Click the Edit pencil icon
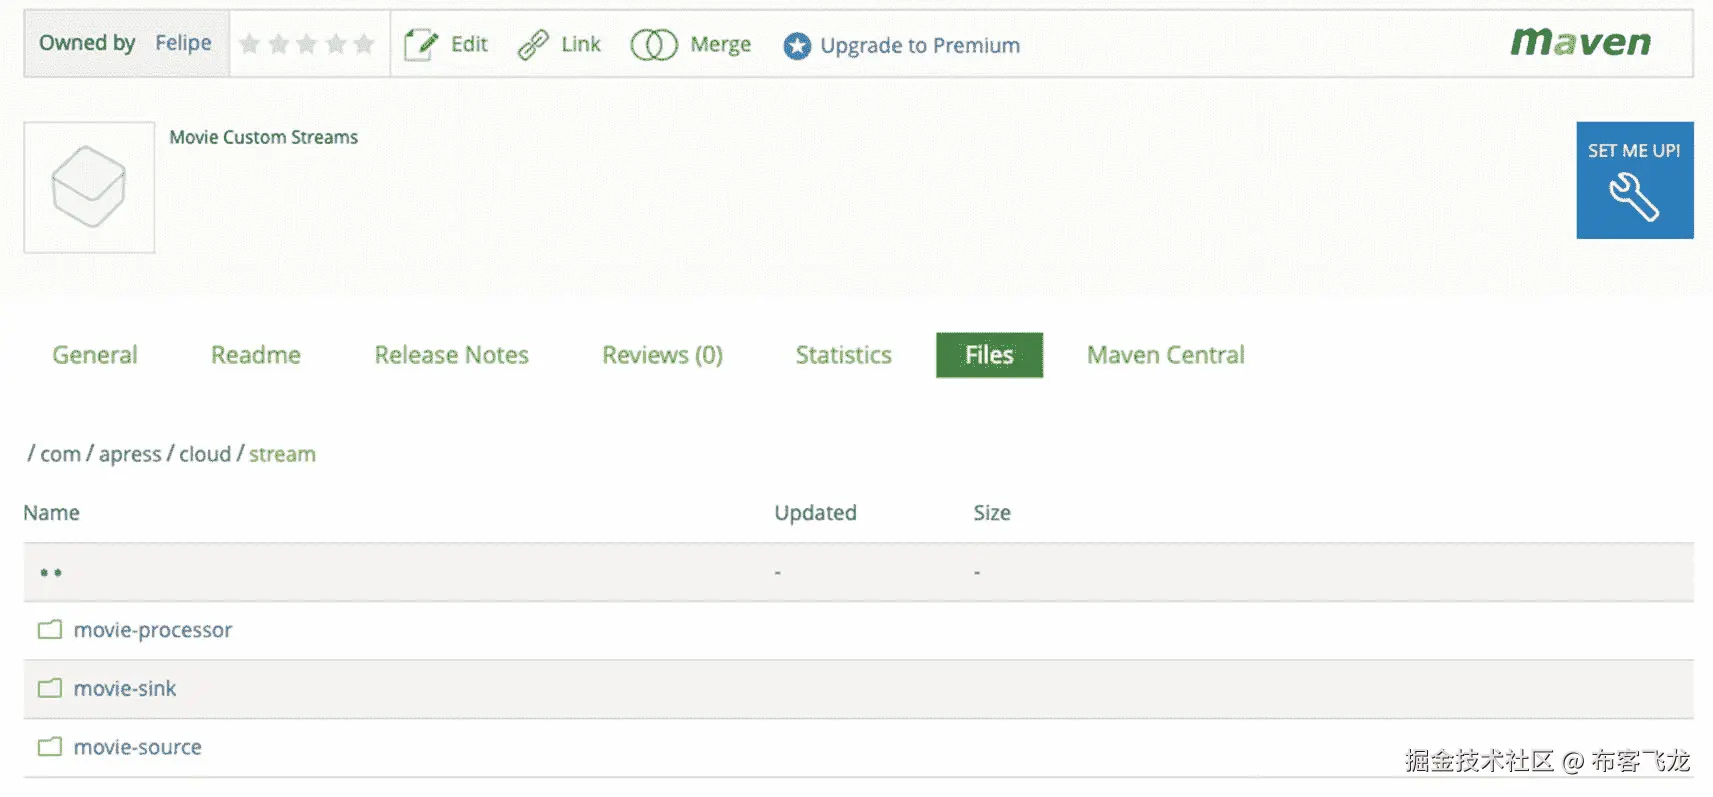Viewport: 1713px width, 797px height. coord(420,45)
